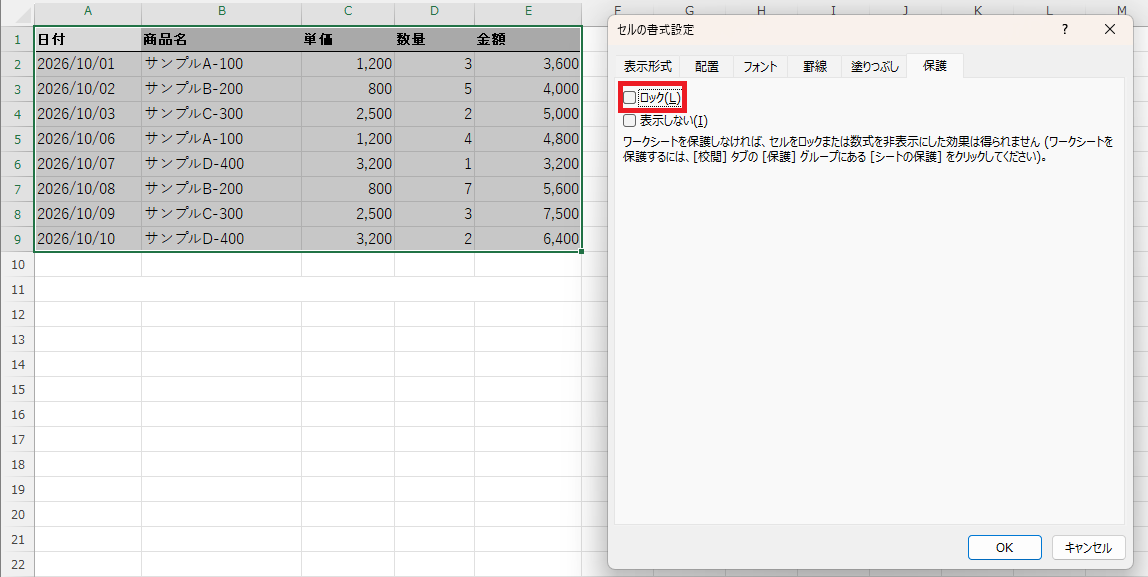Click サンプルA-100 in row 2
The height and width of the screenshot is (577, 1148).
tap(222, 64)
